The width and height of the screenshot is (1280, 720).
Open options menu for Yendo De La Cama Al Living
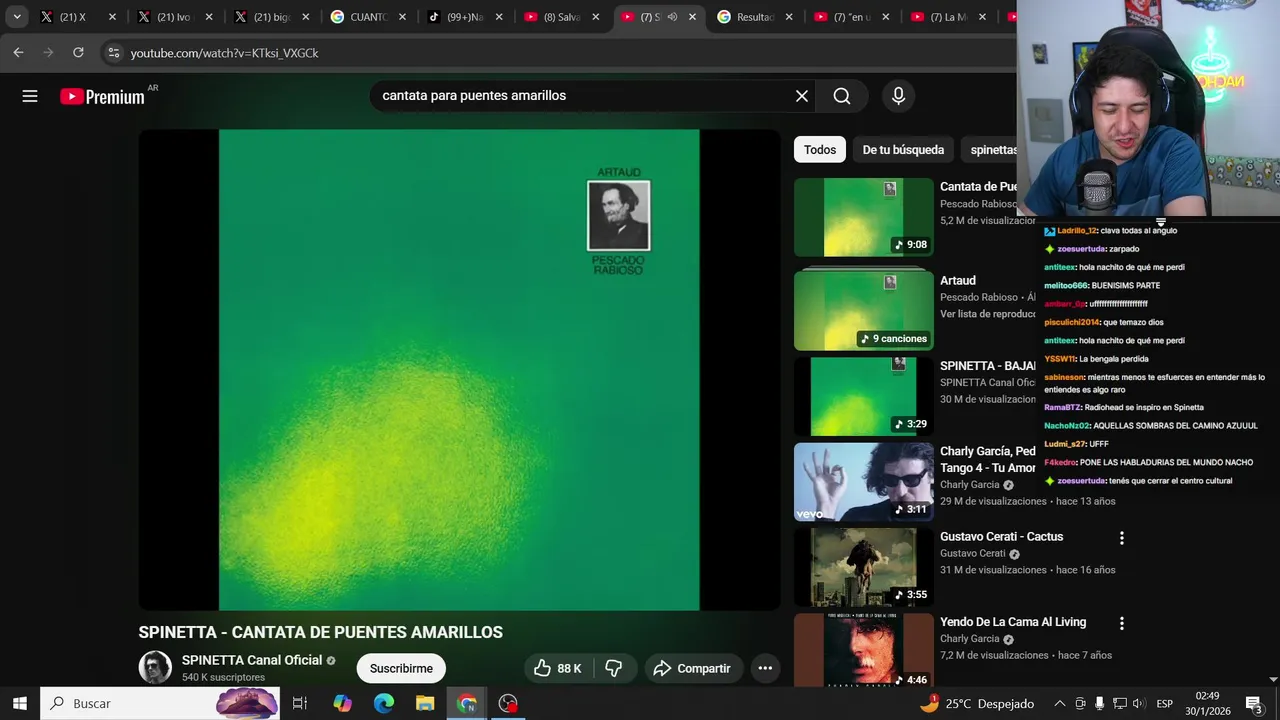(1121, 623)
